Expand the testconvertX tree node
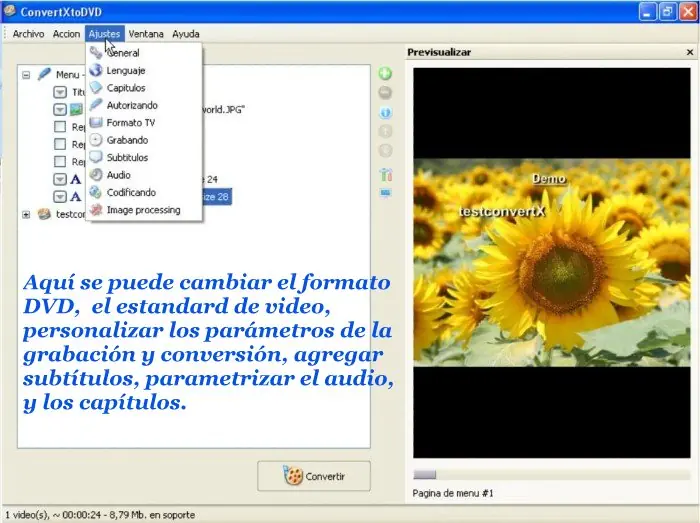 pos(27,214)
